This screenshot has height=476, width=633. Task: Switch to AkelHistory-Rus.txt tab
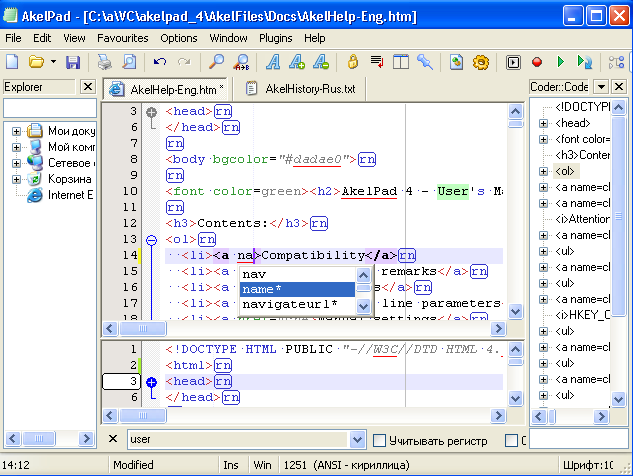(301, 89)
